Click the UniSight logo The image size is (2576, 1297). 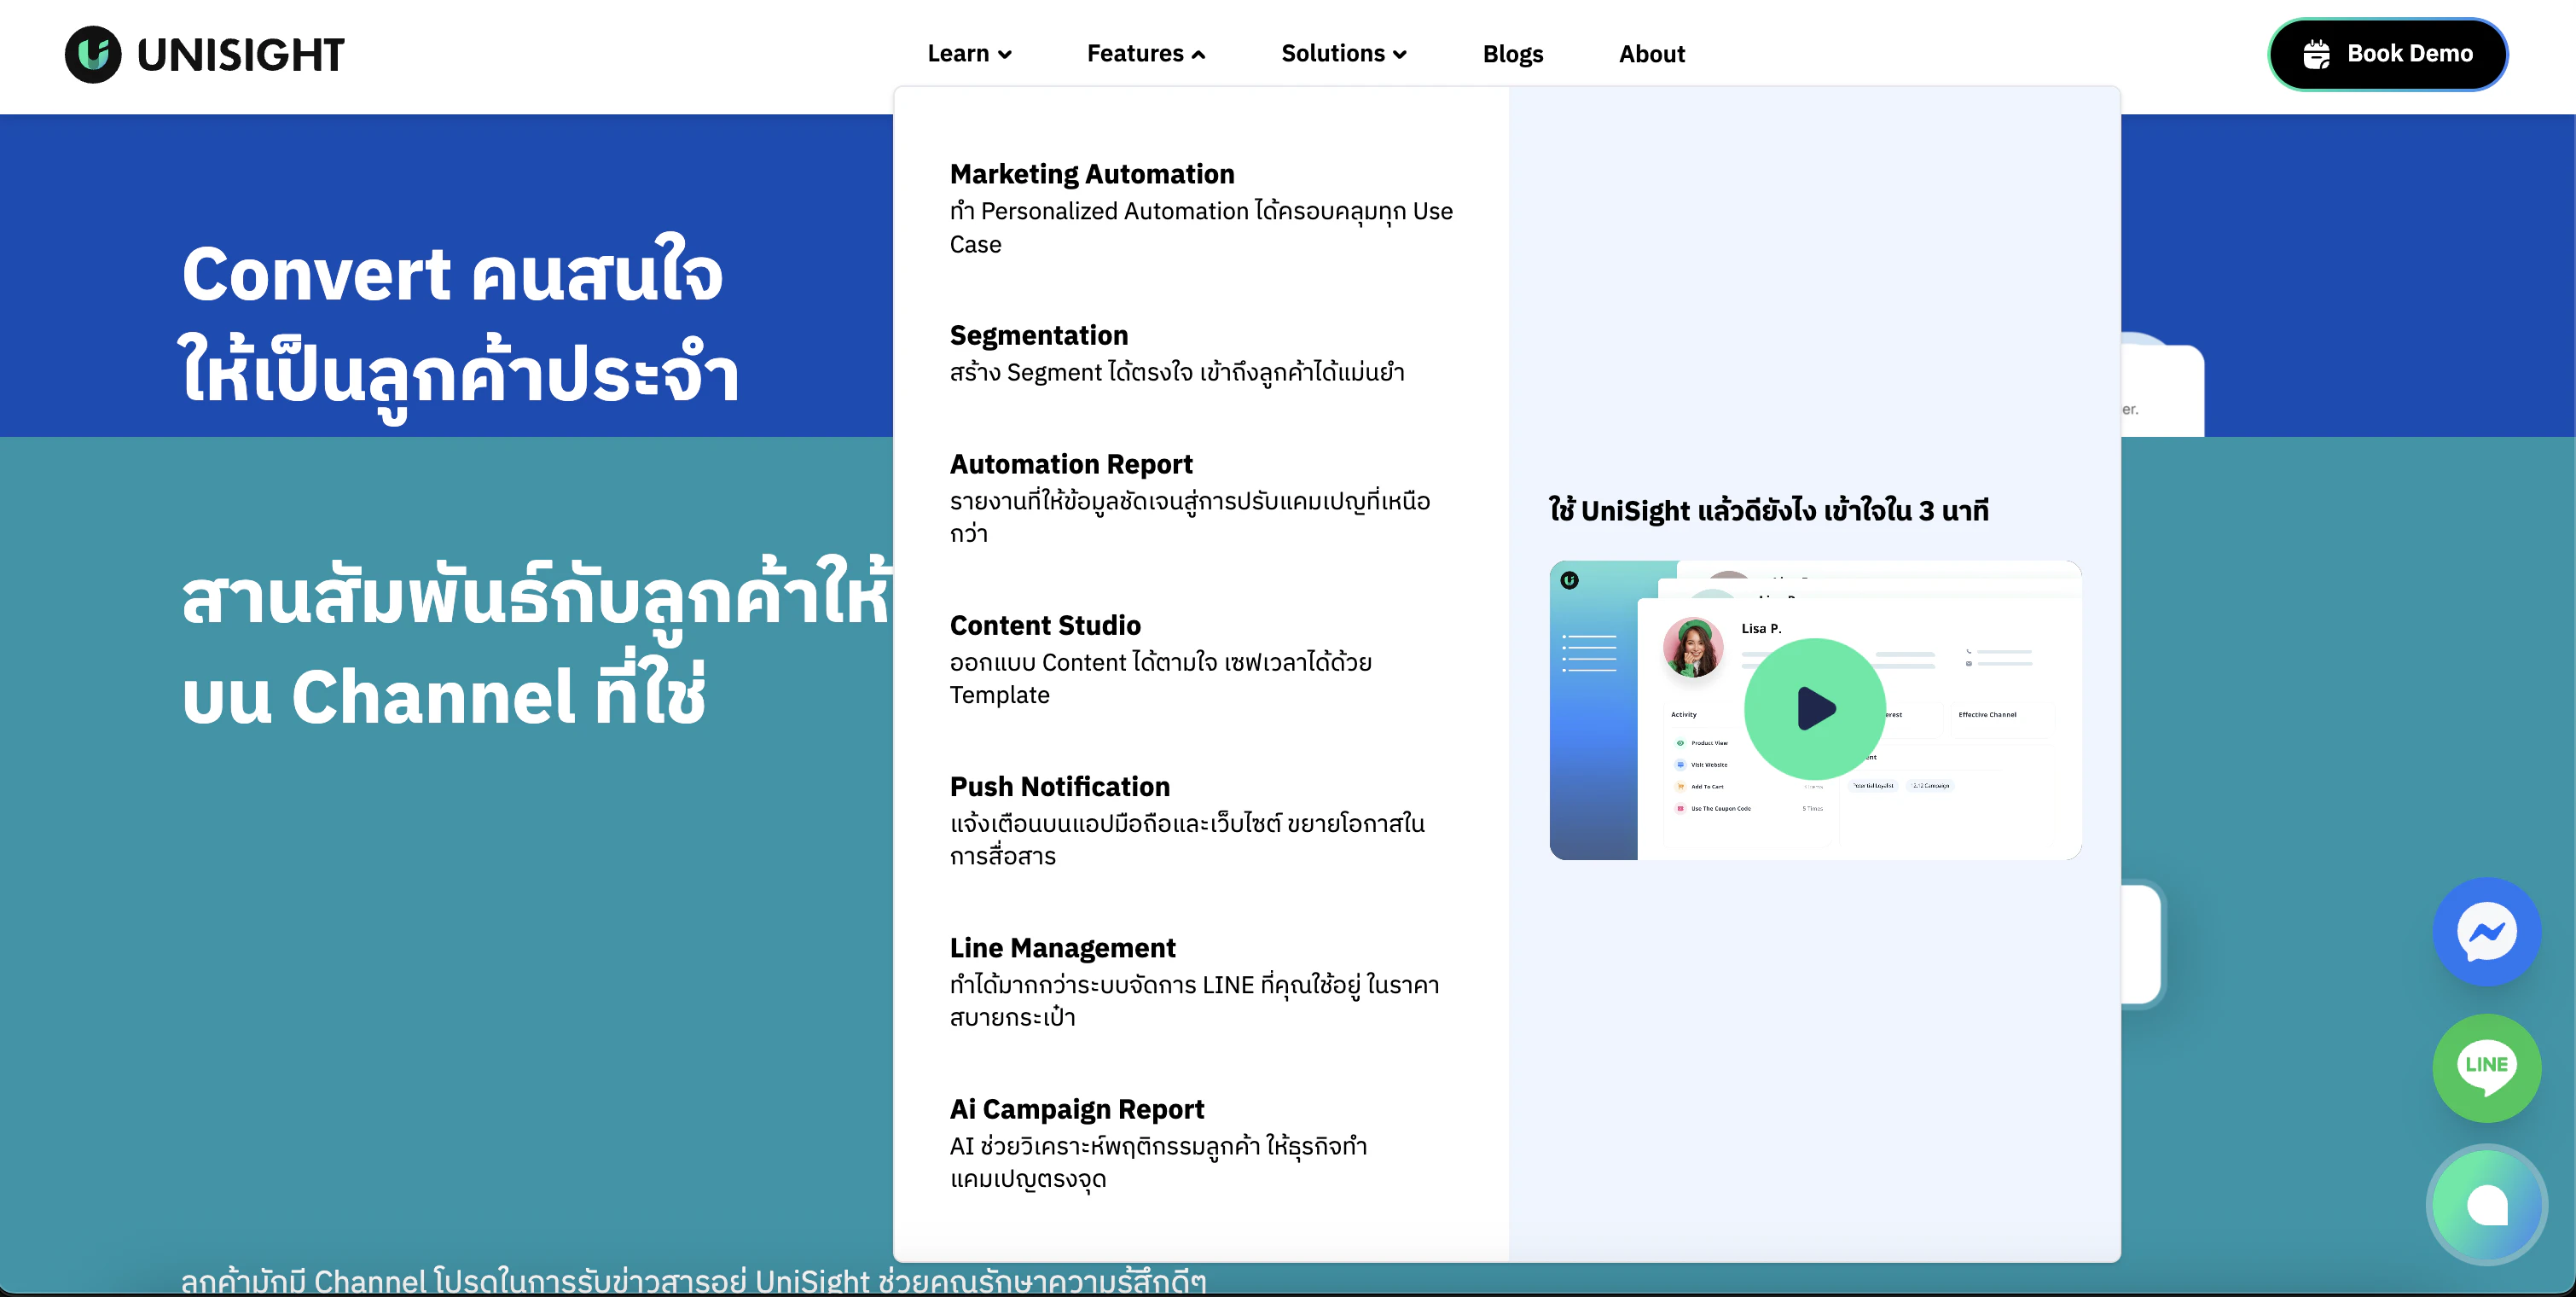point(203,54)
